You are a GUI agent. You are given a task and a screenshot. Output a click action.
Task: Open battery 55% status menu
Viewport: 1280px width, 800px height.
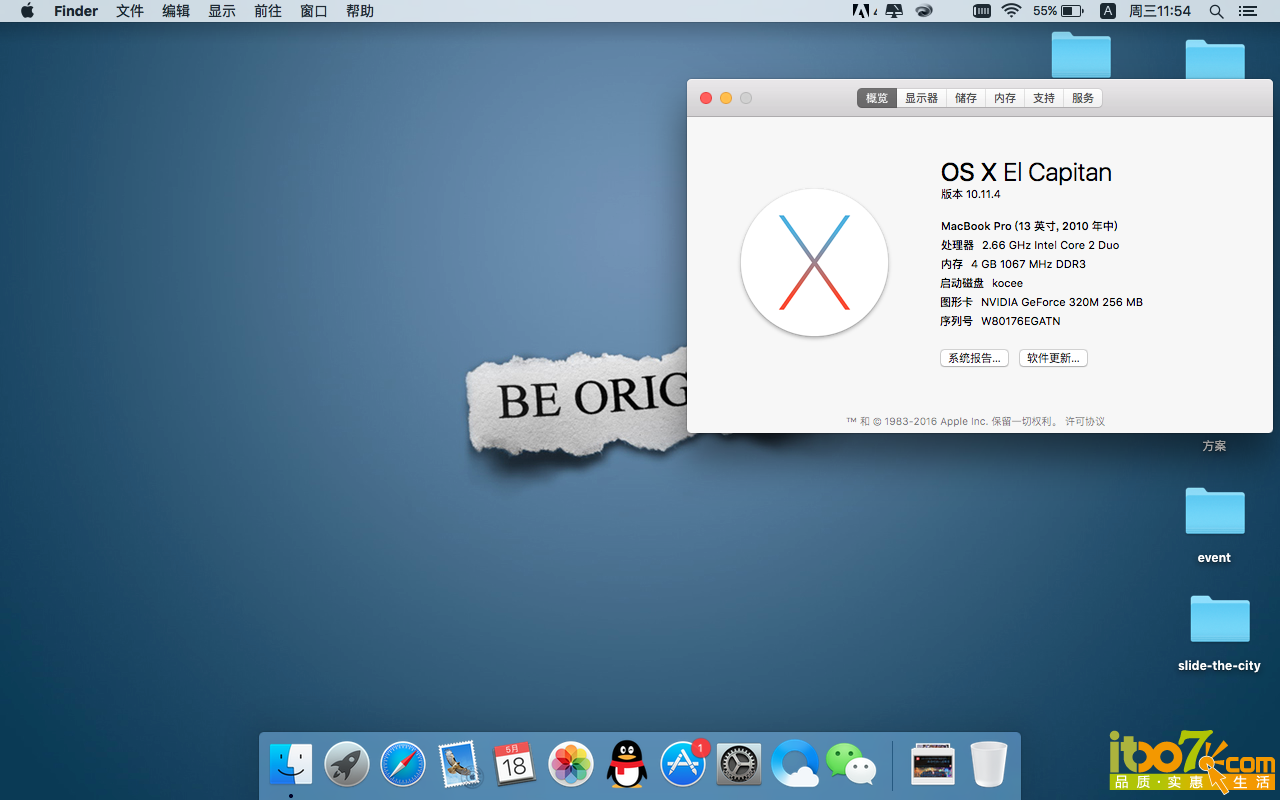coord(1059,11)
